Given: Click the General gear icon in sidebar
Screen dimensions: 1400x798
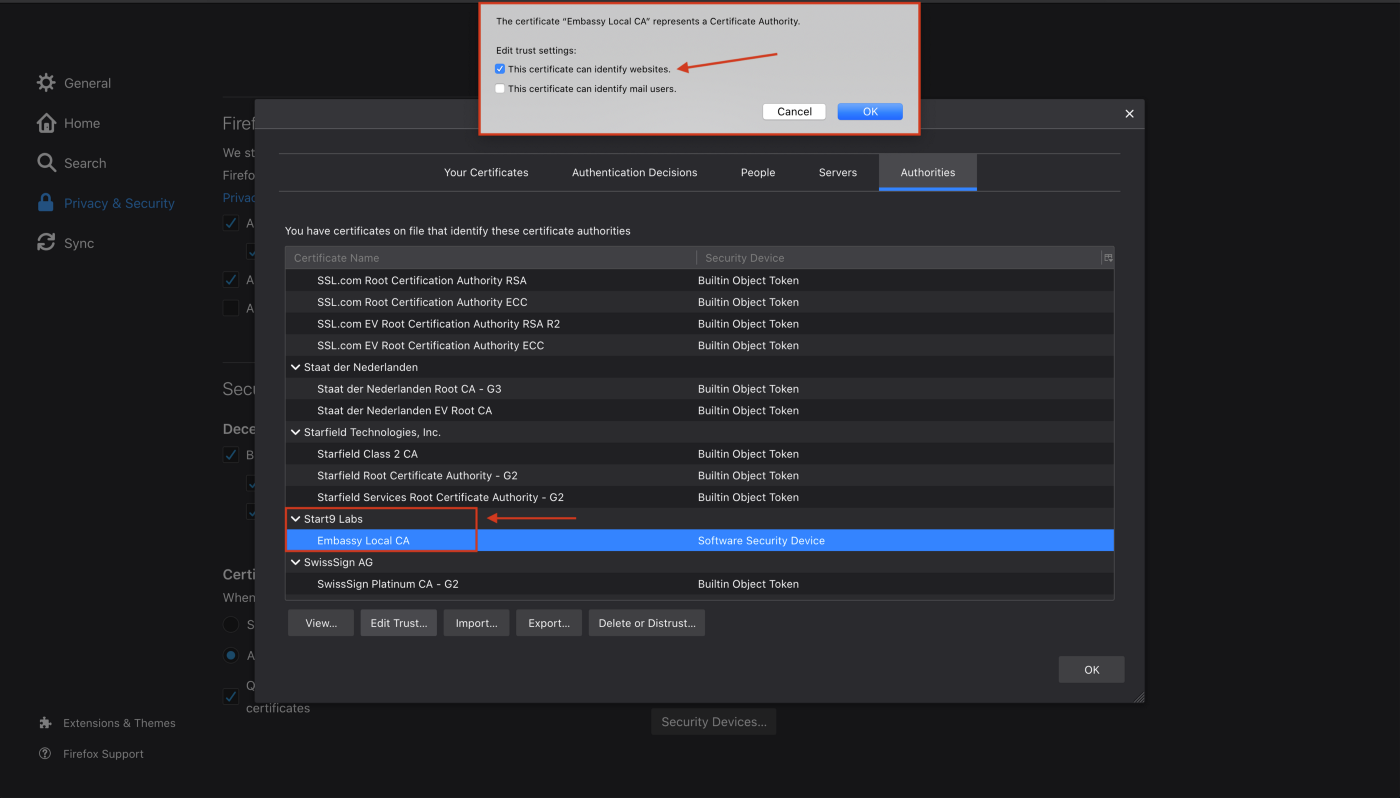Looking at the screenshot, I should [x=46, y=83].
